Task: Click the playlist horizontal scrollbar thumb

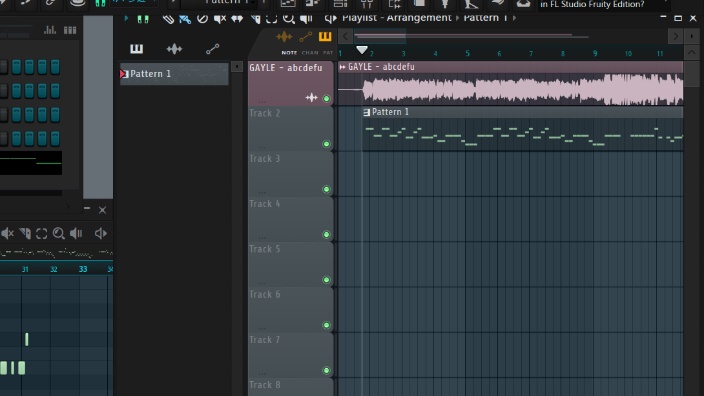Action: point(380,36)
